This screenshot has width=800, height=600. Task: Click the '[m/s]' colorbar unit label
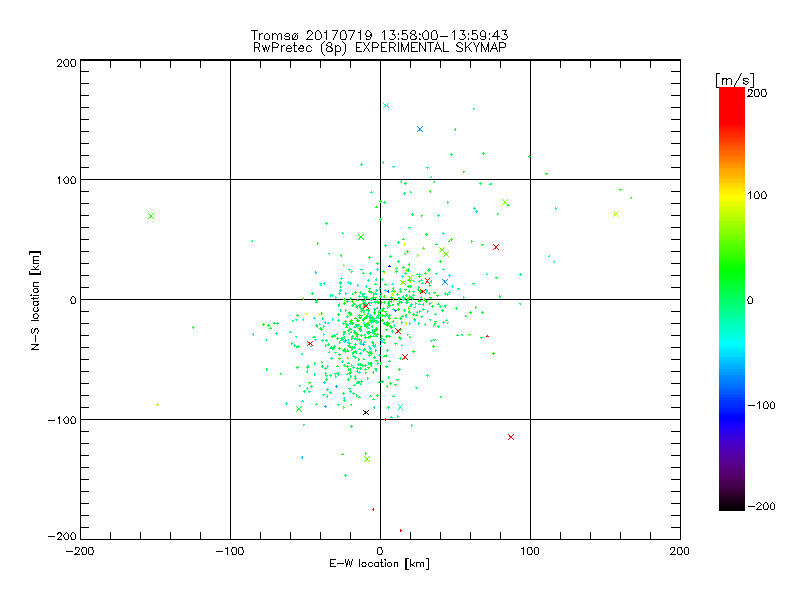(x=735, y=80)
